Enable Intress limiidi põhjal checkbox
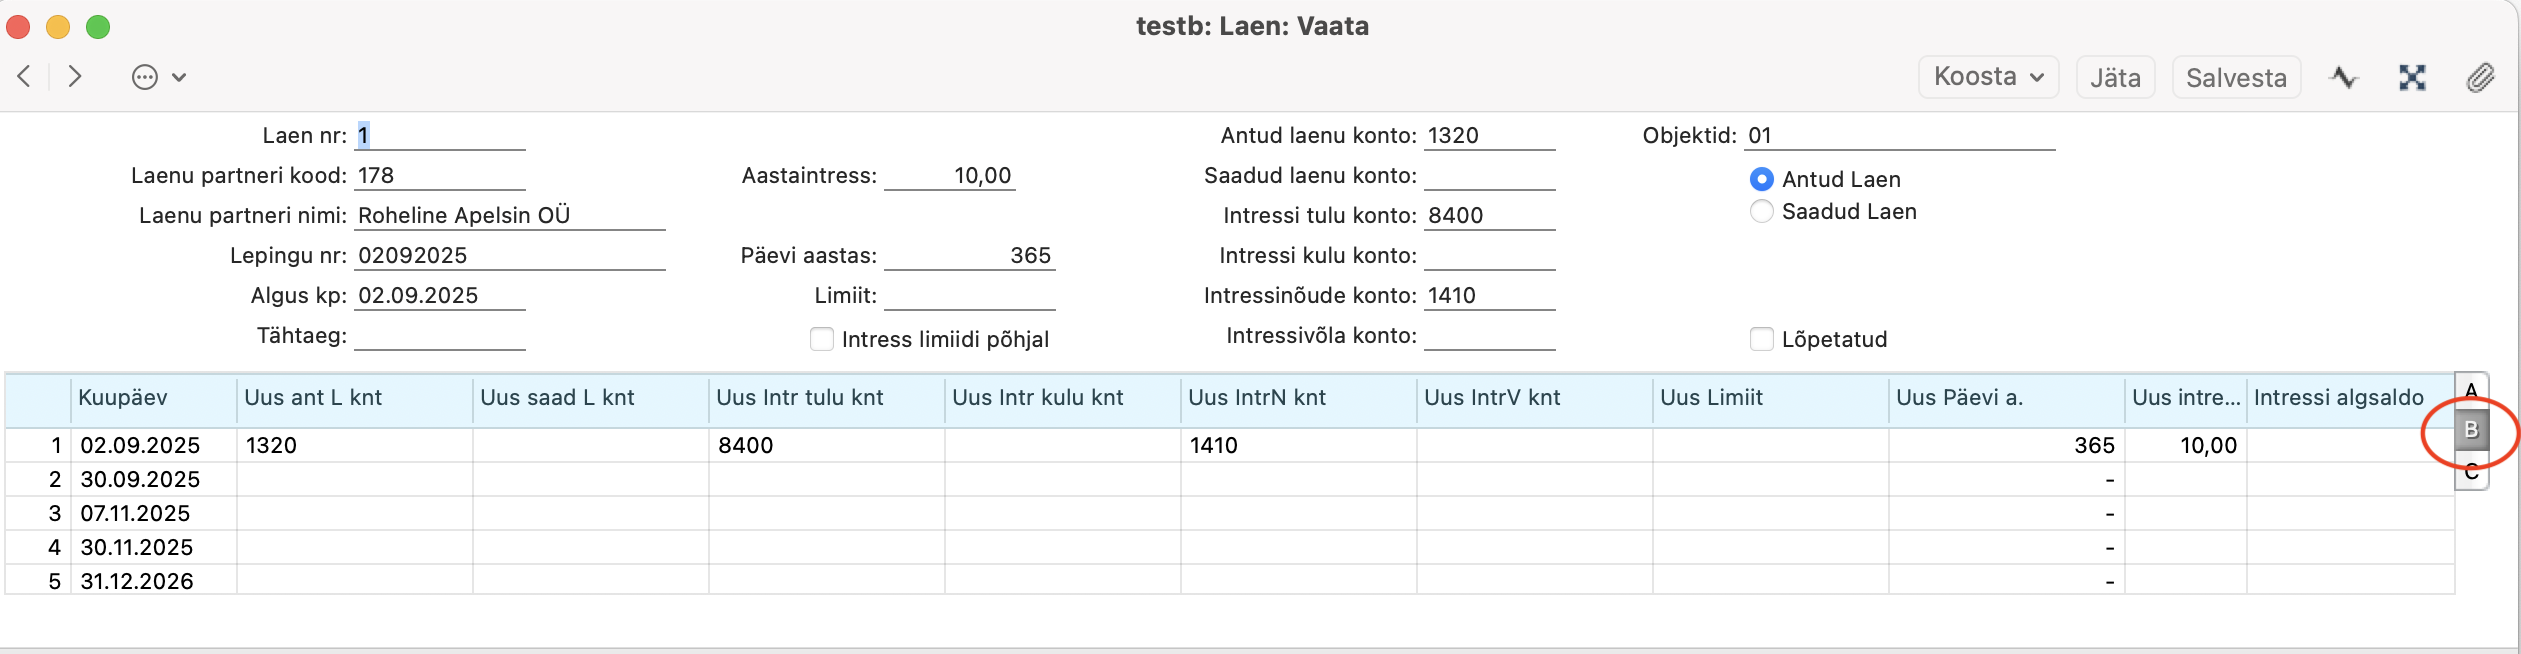This screenshot has width=2521, height=654. 822,339
